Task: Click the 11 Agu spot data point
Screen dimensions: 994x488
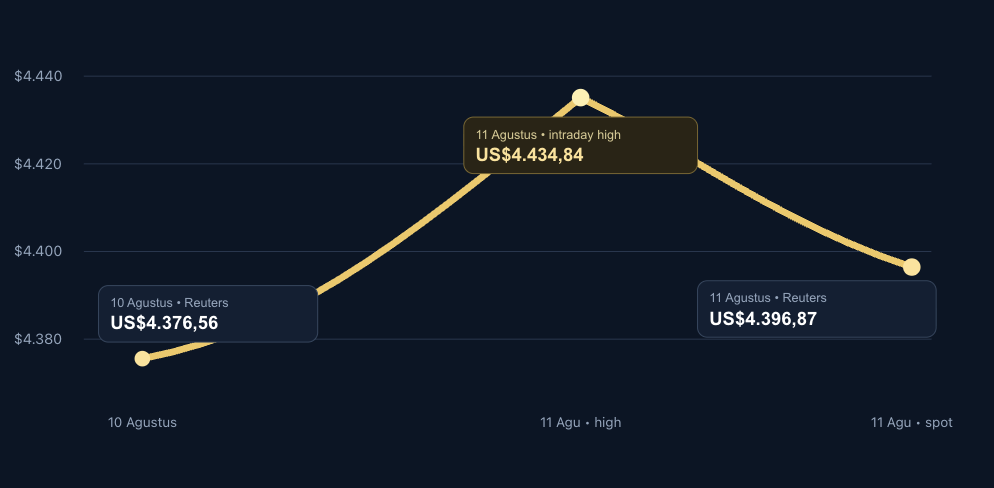Action: [912, 267]
